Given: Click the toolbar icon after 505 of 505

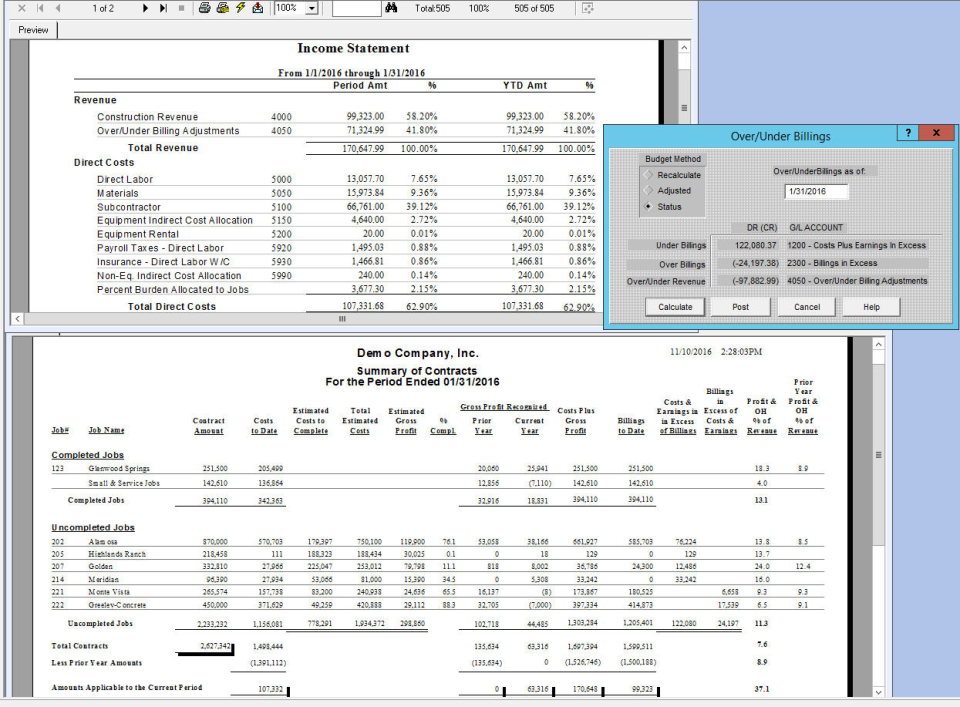Looking at the screenshot, I should [x=588, y=8].
